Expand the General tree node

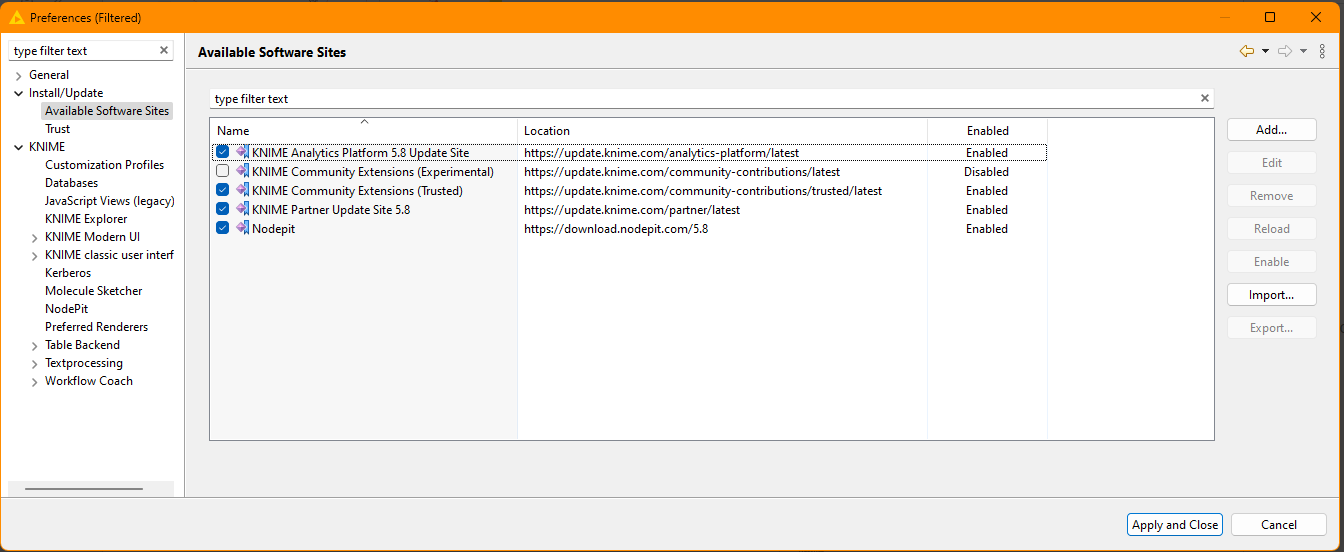pos(18,75)
